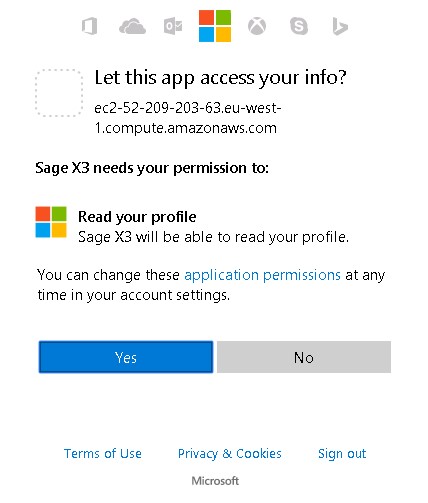Image resolution: width=428 pixels, height=503 pixels.
Task: Click the Bing icon in header
Action: coord(340,27)
